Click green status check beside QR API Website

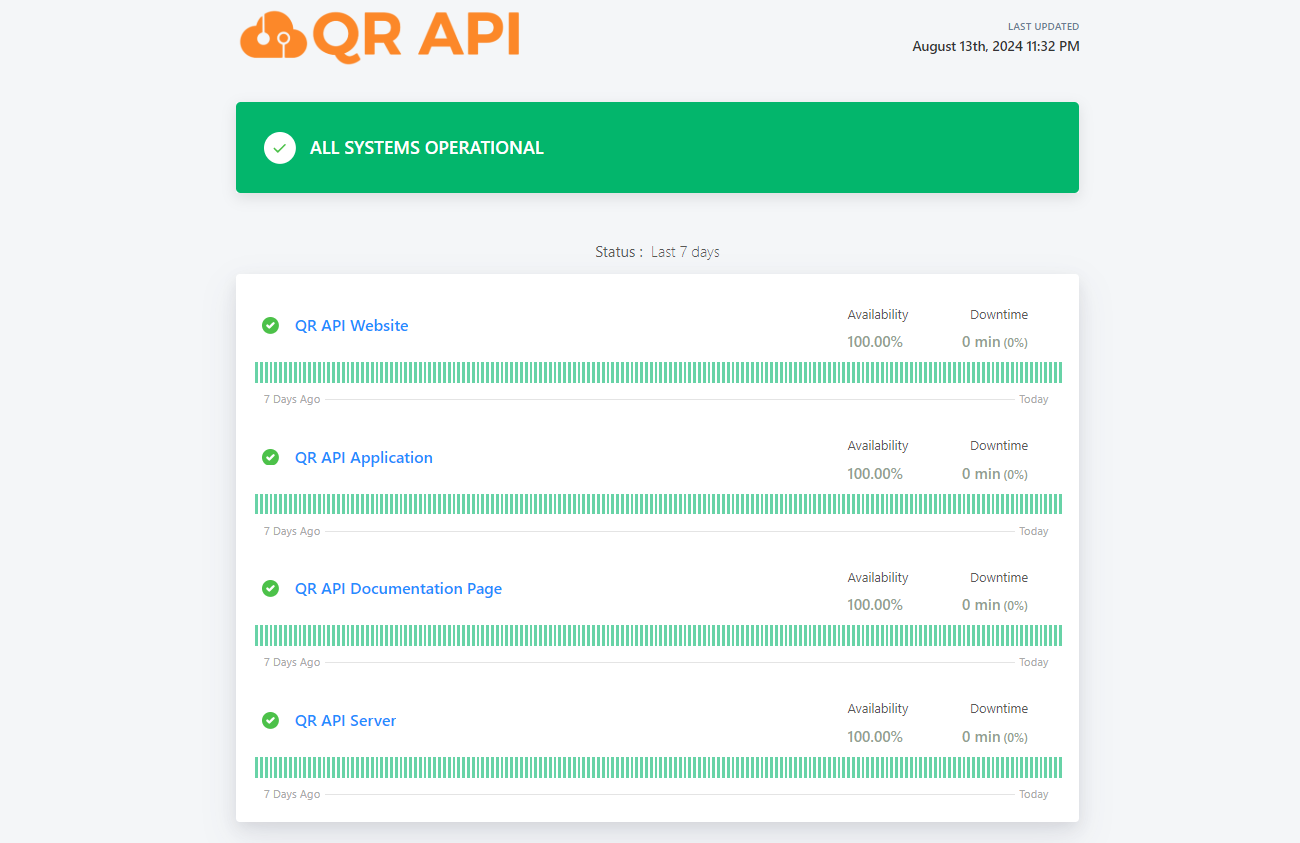point(270,325)
